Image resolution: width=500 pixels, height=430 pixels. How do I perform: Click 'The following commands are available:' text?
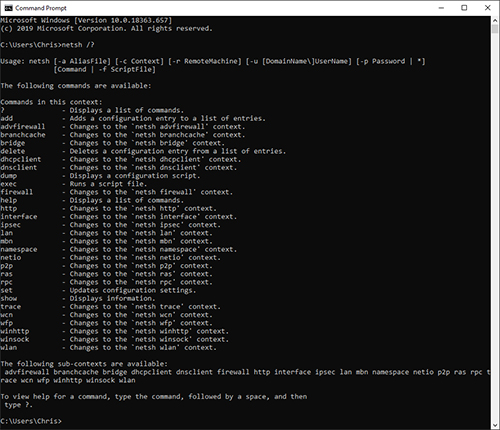(x=76, y=86)
